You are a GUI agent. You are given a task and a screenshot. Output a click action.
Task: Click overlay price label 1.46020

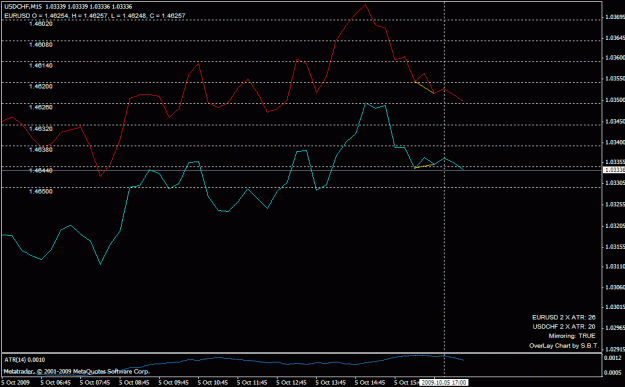[x=41, y=24]
